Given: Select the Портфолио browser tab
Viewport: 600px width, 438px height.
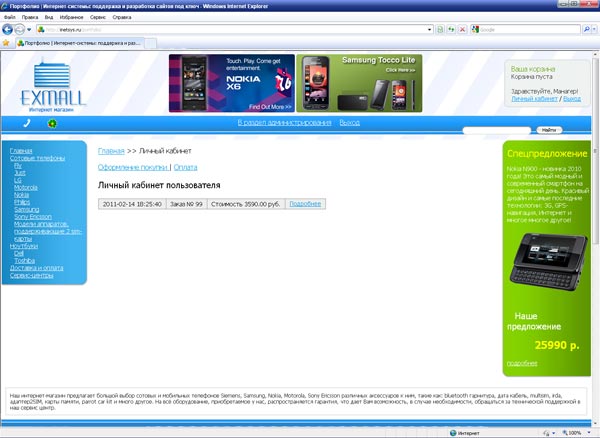Looking at the screenshot, I should [x=80, y=43].
